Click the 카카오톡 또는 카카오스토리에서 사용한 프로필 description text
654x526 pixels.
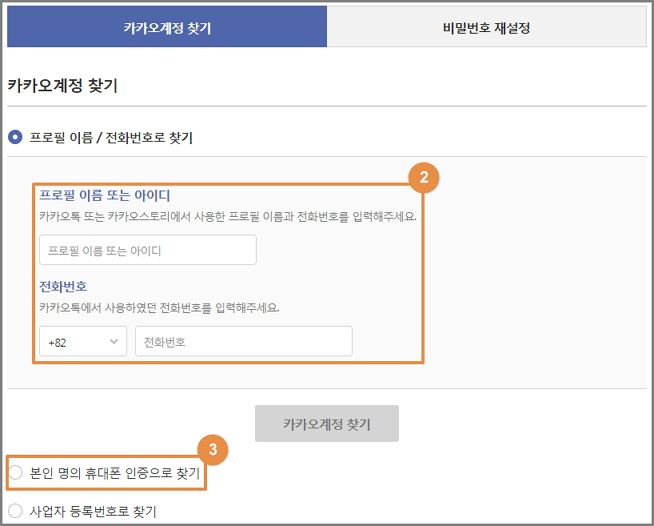228,216
